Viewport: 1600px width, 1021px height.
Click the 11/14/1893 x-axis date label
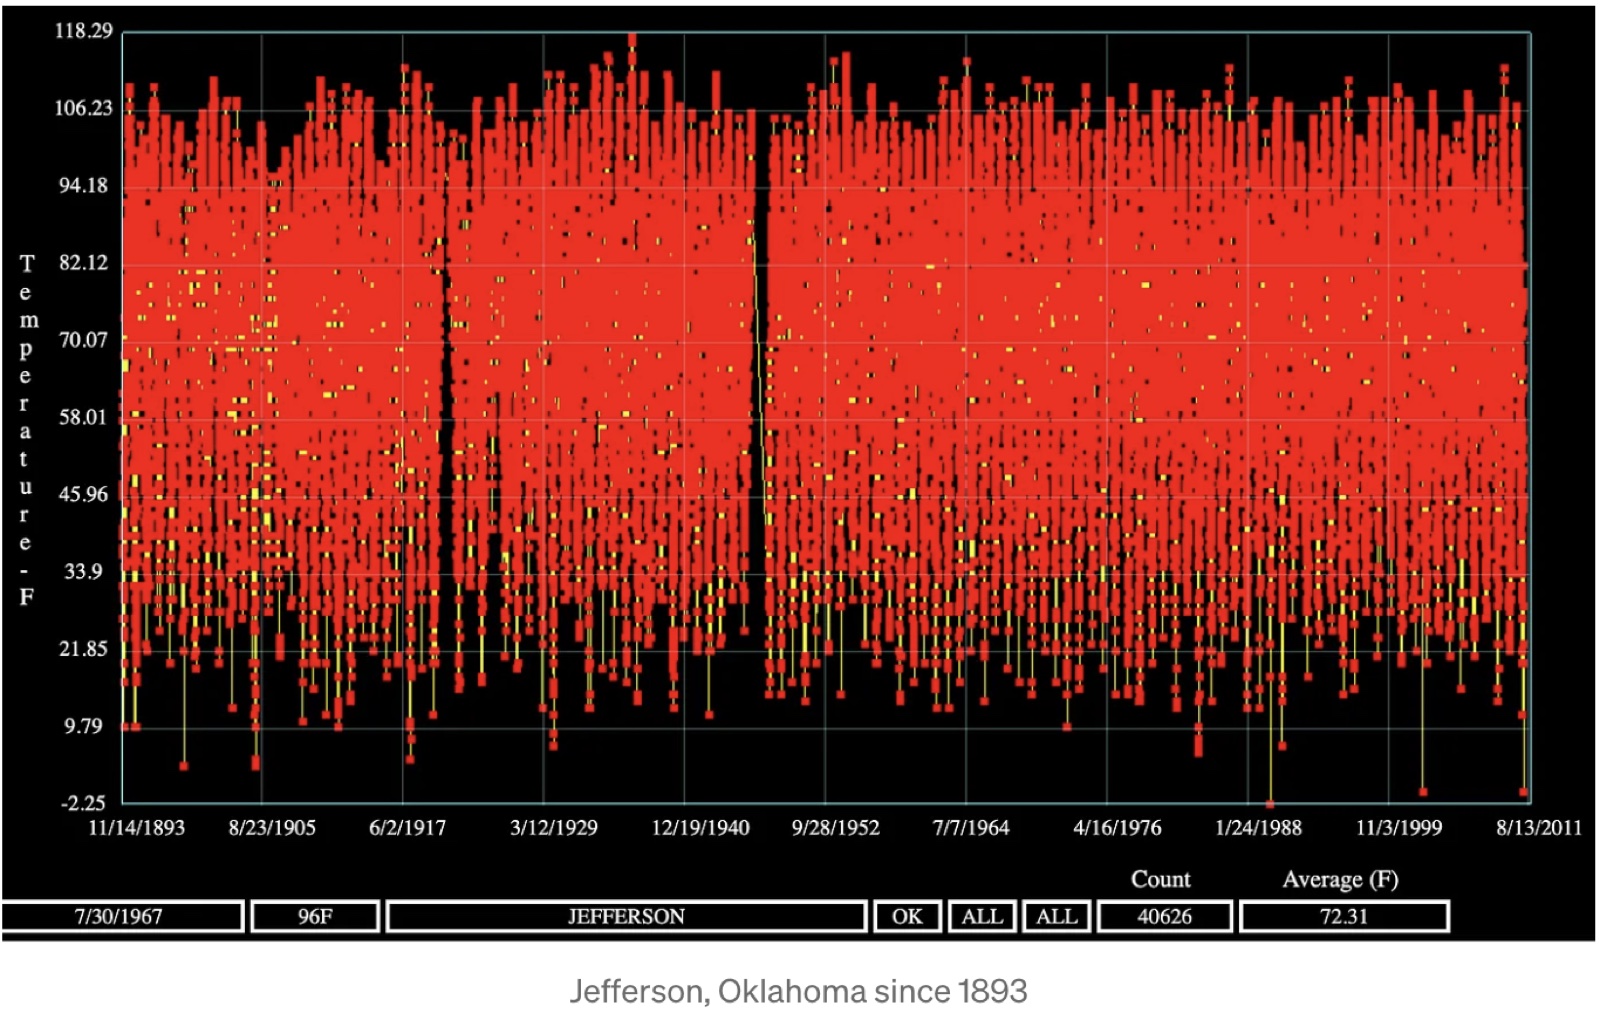point(137,827)
